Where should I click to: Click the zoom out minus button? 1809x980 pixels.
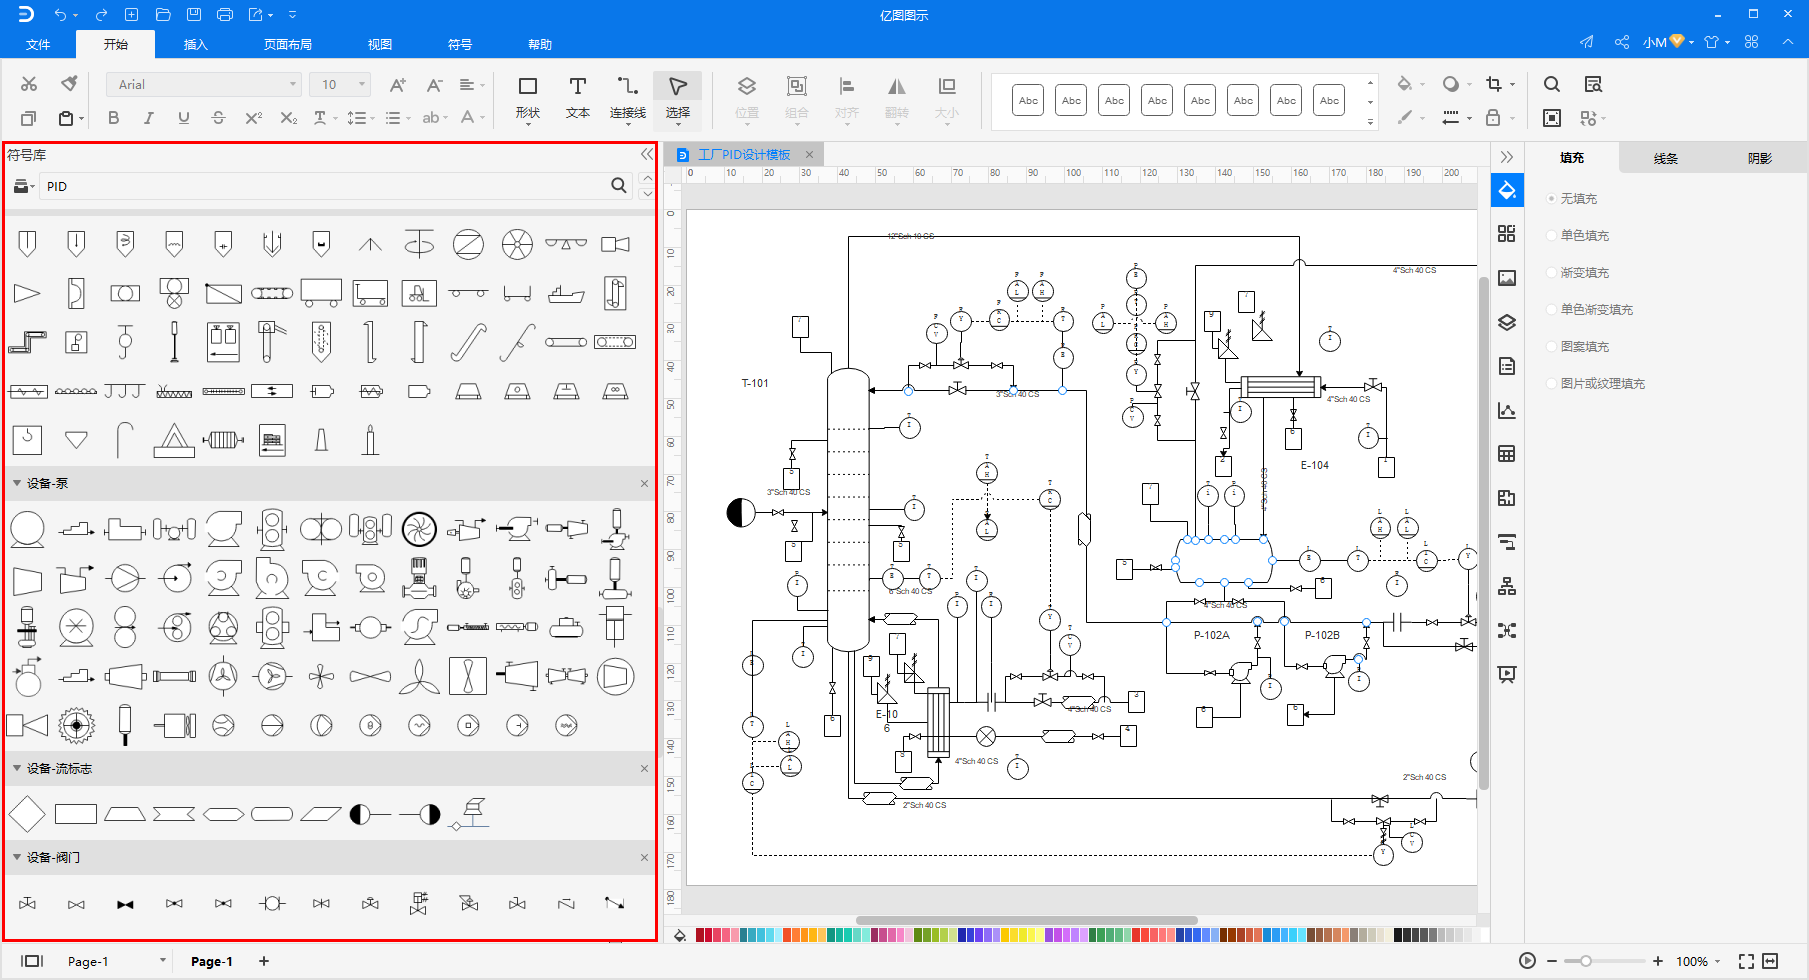(x=1552, y=961)
